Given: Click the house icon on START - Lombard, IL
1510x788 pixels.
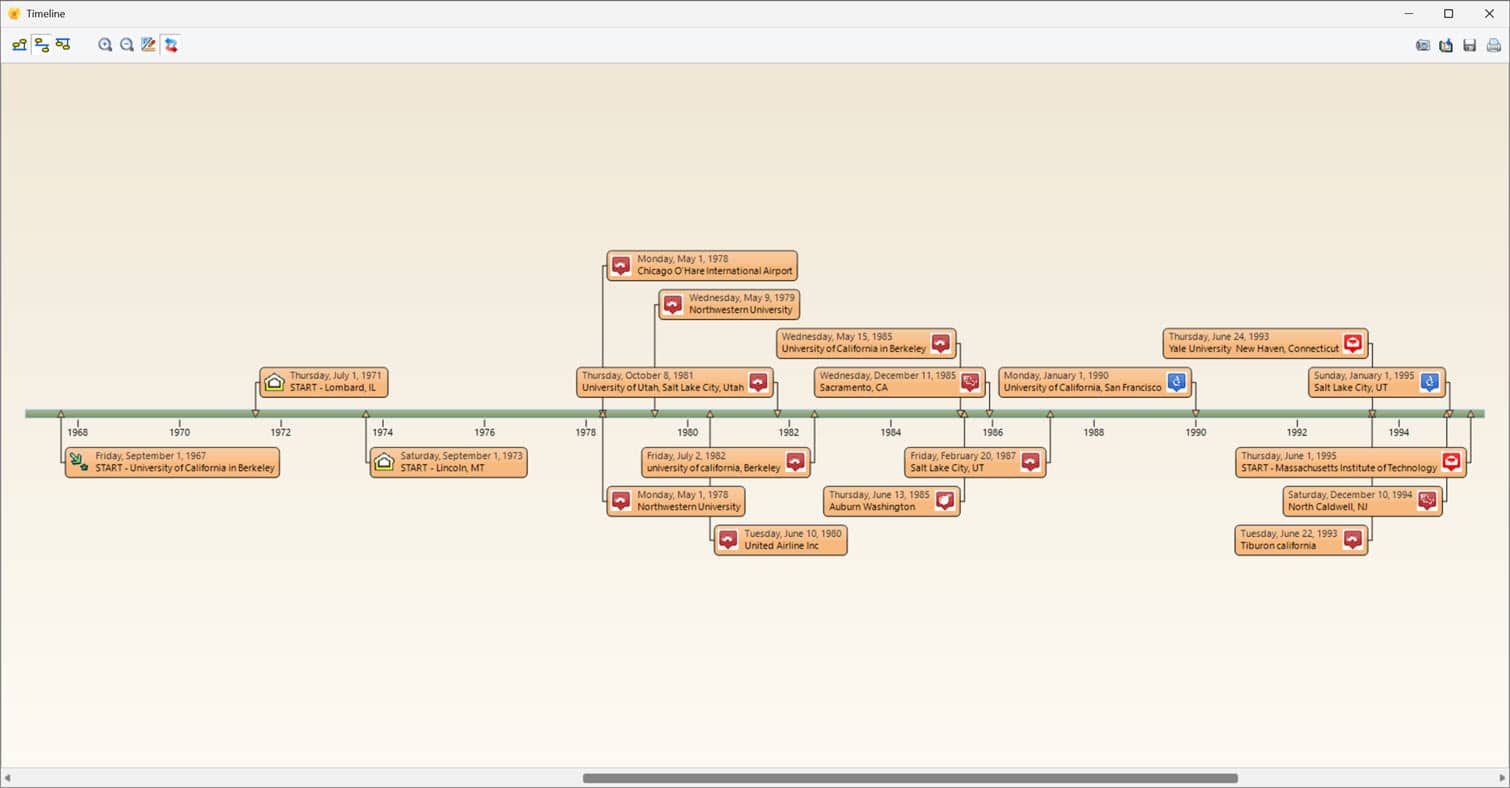Looking at the screenshot, I should tap(274, 382).
